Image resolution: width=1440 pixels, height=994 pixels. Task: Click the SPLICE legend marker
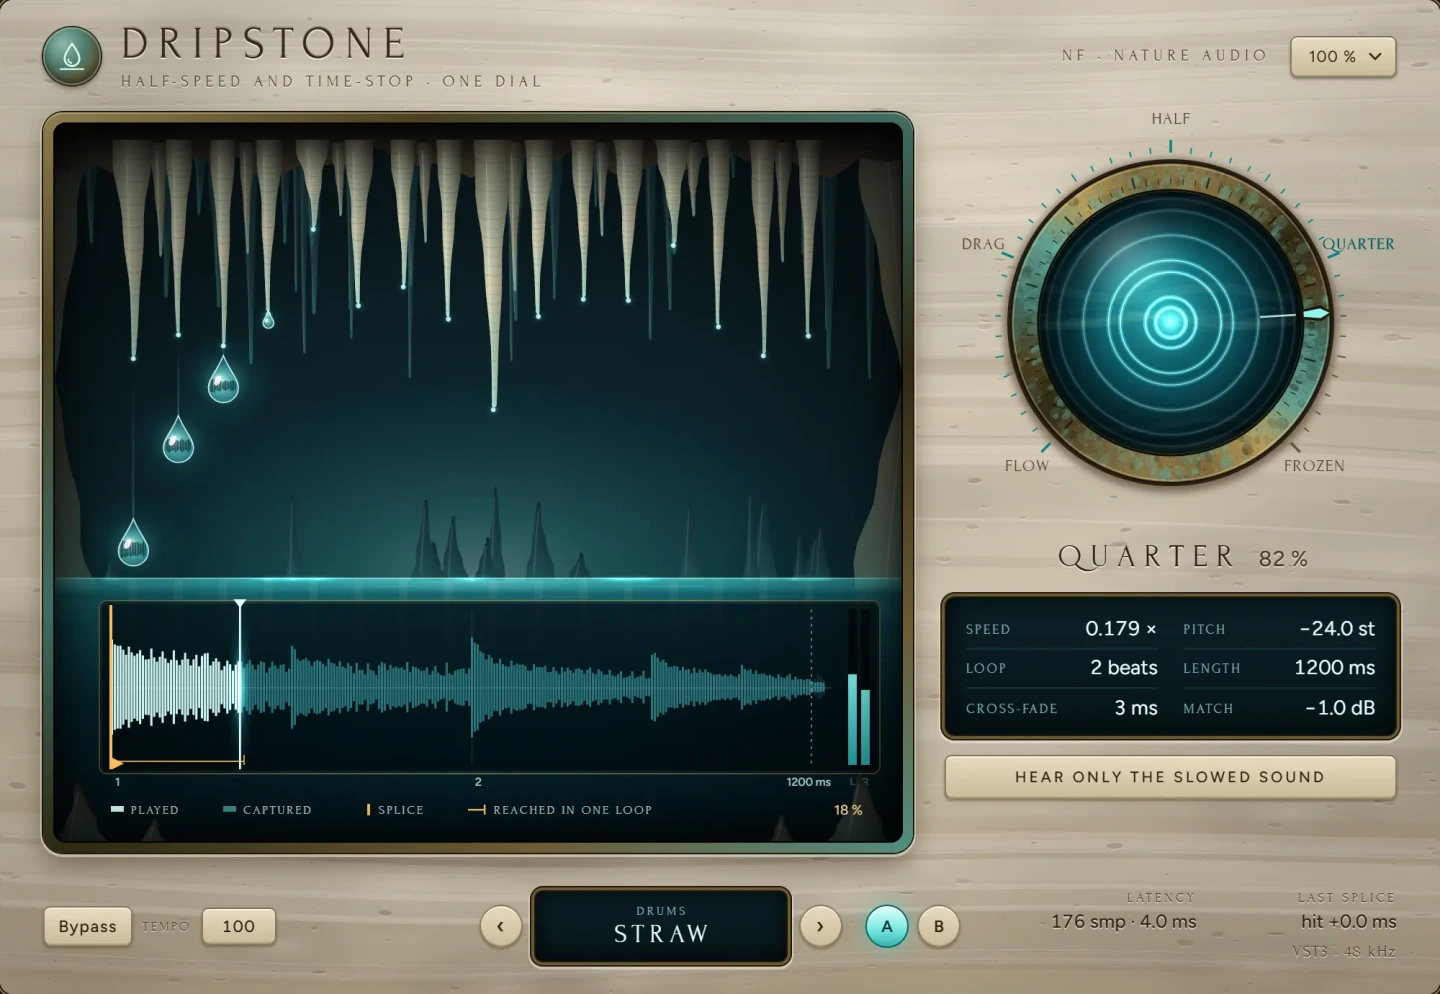click(x=368, y=809)
